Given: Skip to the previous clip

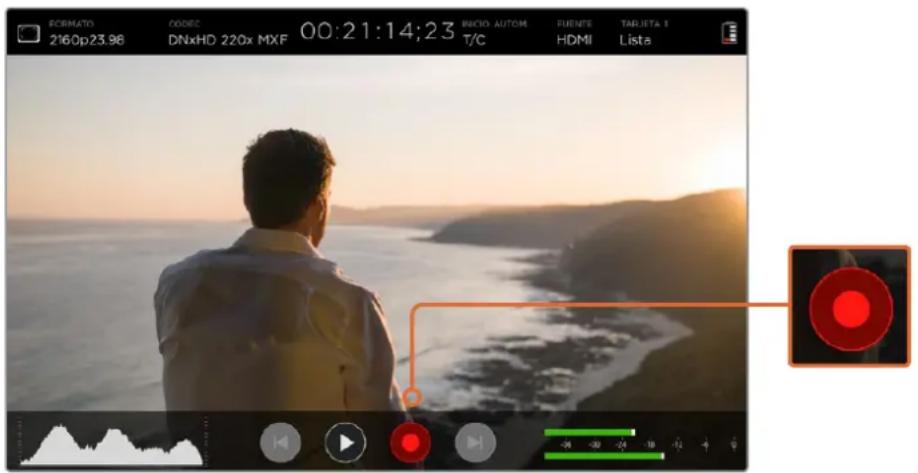Looking at the screenshot, I should tap(280, 443).
